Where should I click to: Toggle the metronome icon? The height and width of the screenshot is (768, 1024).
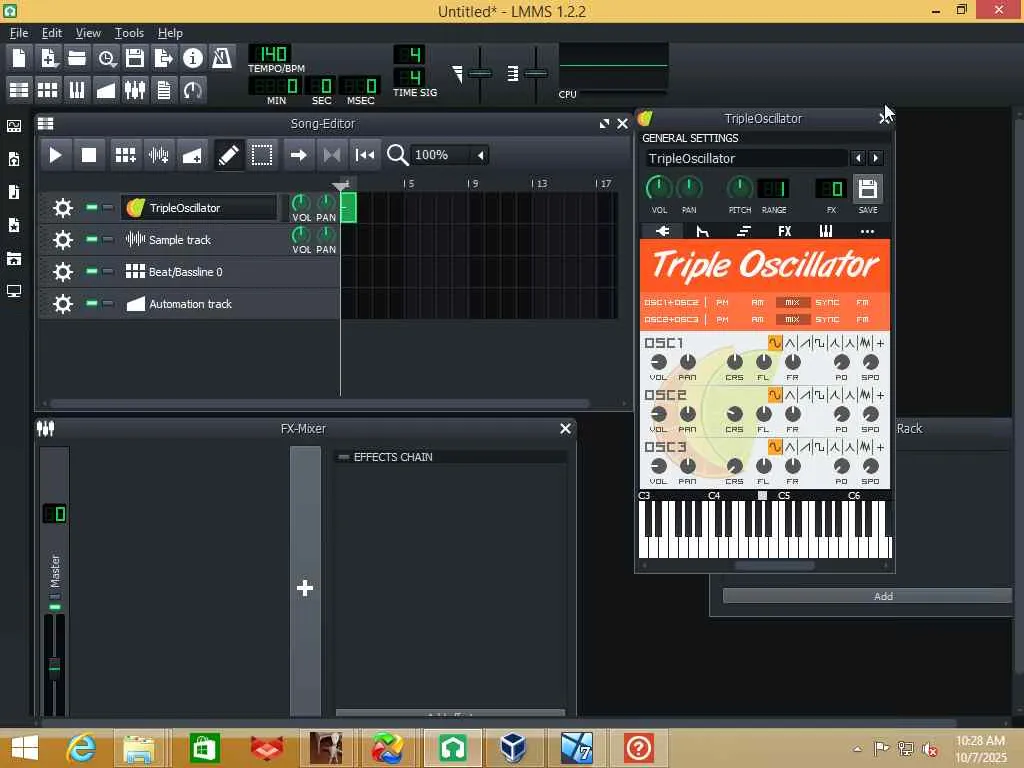(x=221, y=58)
